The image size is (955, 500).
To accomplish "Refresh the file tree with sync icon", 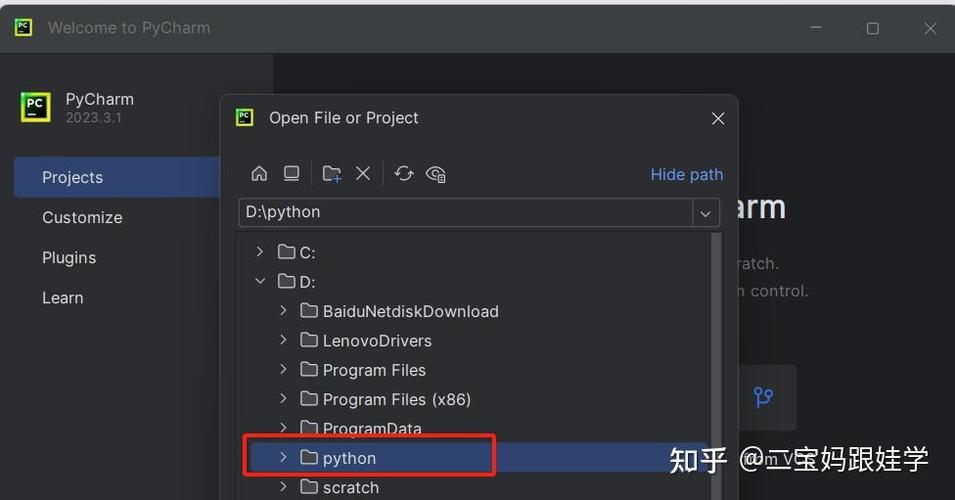I will [403, 174].
